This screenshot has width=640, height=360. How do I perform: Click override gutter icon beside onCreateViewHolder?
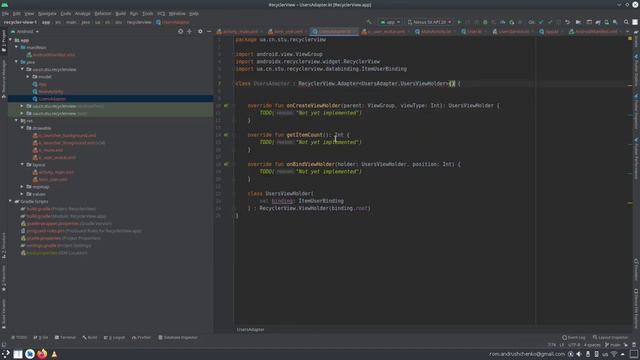pyautogui.click(x=226, y=105)
